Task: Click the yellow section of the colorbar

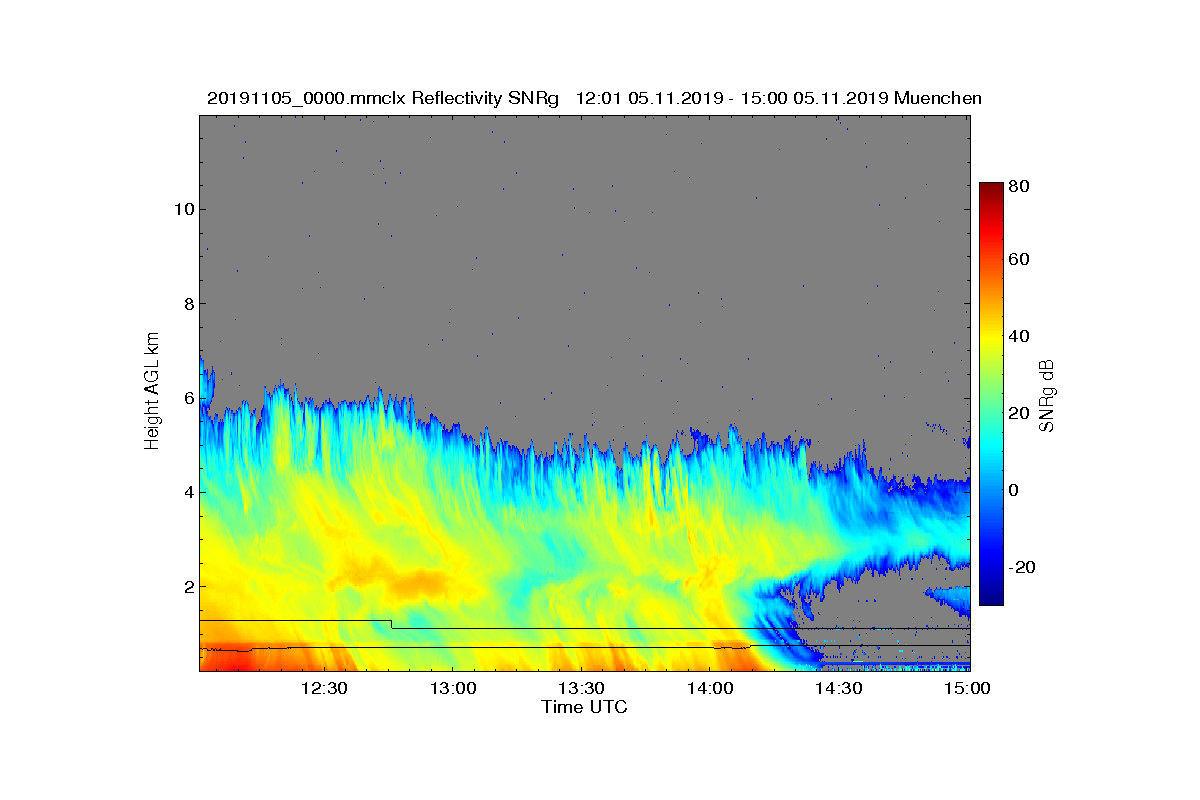Action: point(991,340)
